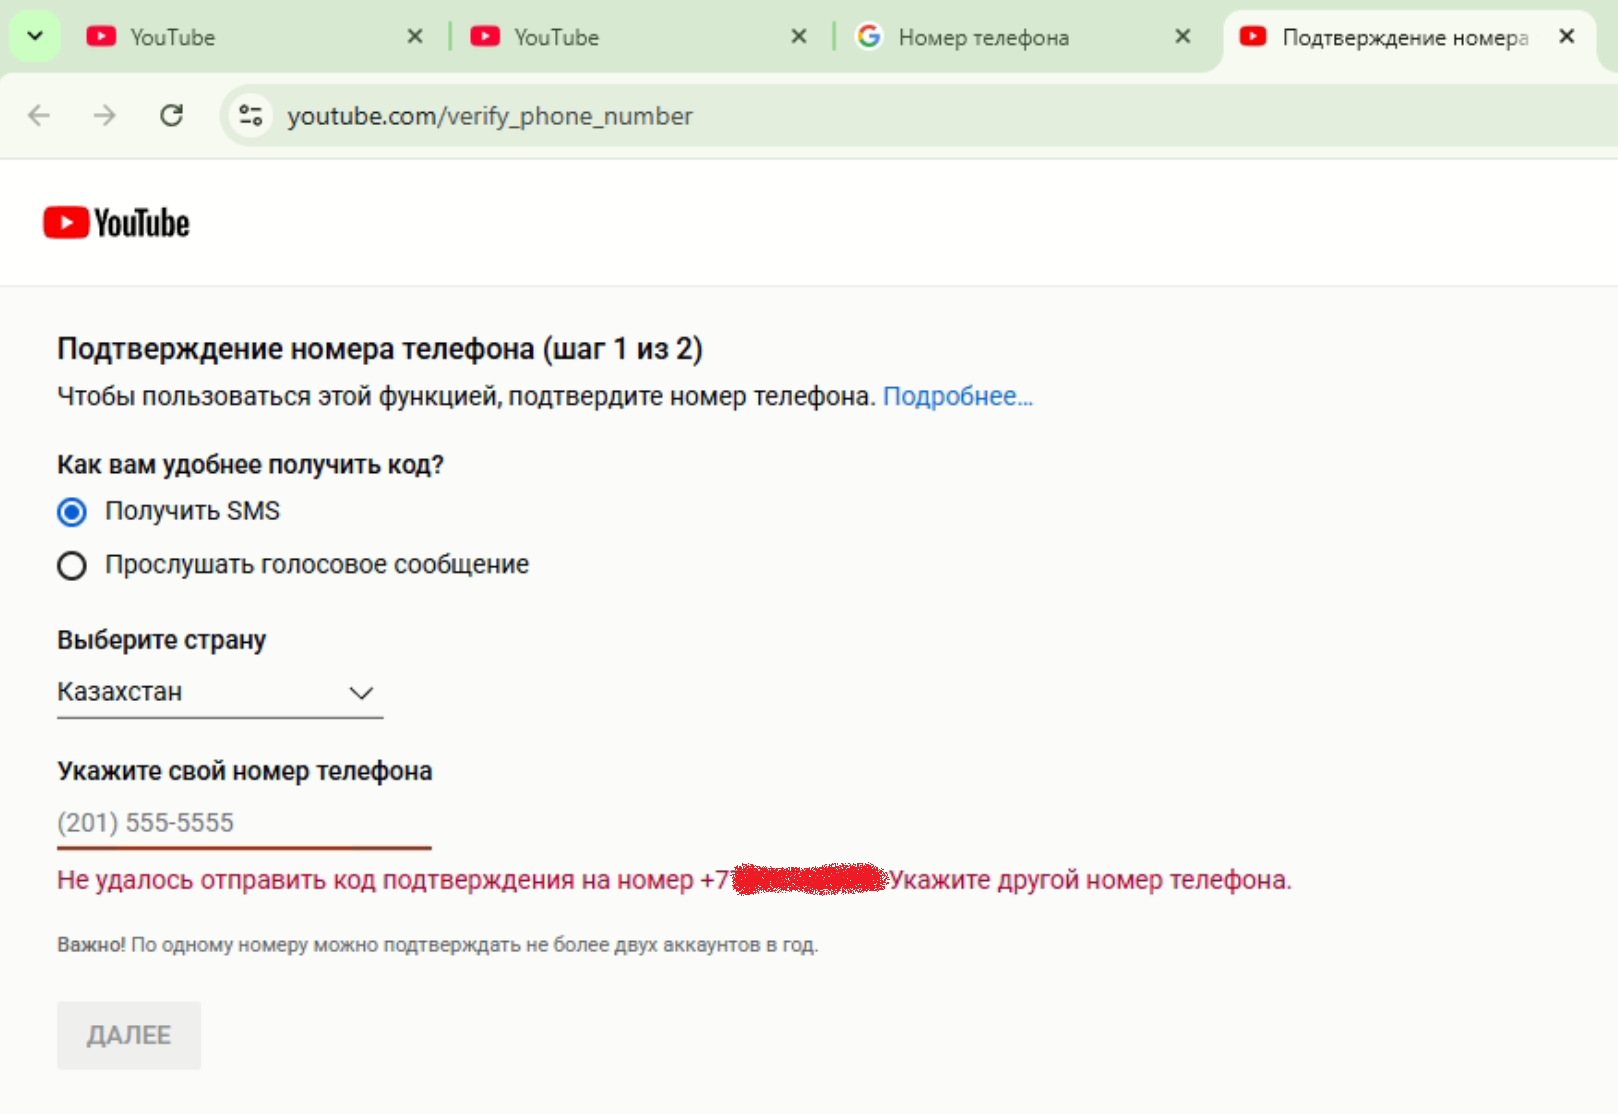Click the label 'Как вам удобнее получить код?'
Screen dimensions: 1618x1114
[x=251, y=465]
